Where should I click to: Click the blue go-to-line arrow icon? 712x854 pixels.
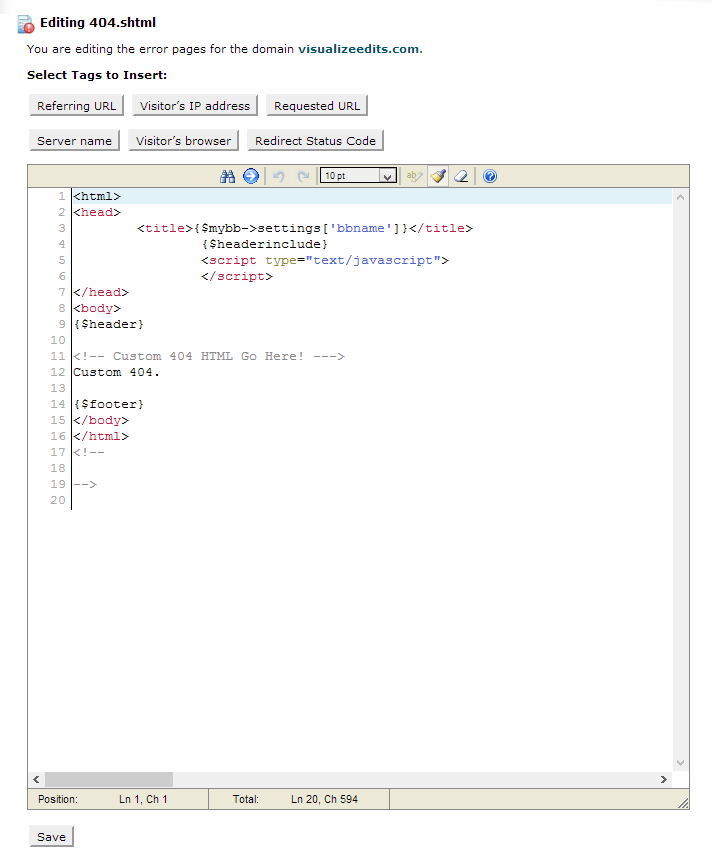point(251,176)
